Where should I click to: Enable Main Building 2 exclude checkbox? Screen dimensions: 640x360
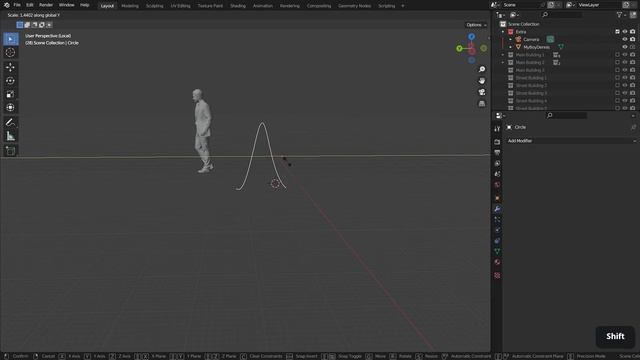617,62
